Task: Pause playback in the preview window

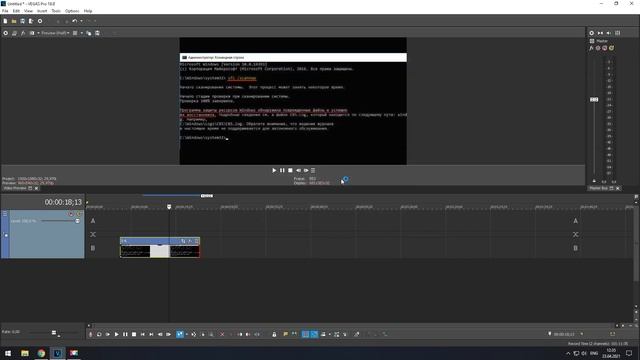Action: [x=282, y=171]
